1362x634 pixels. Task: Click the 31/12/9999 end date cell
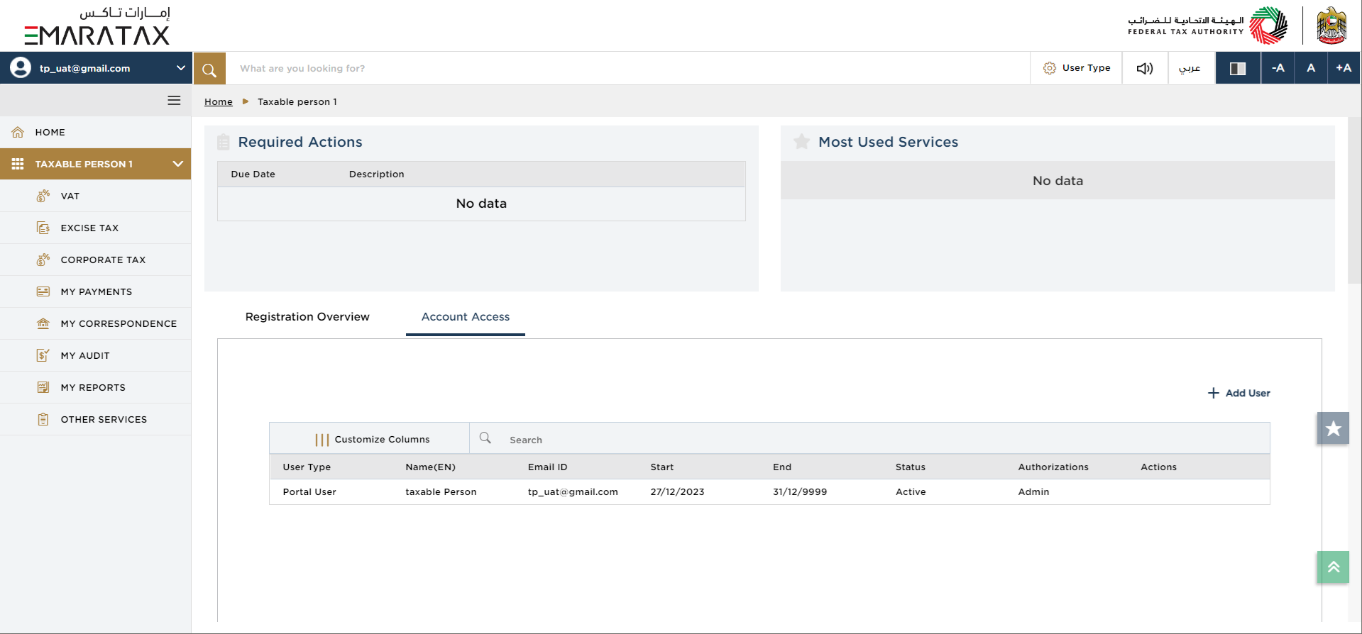(800, 492)
